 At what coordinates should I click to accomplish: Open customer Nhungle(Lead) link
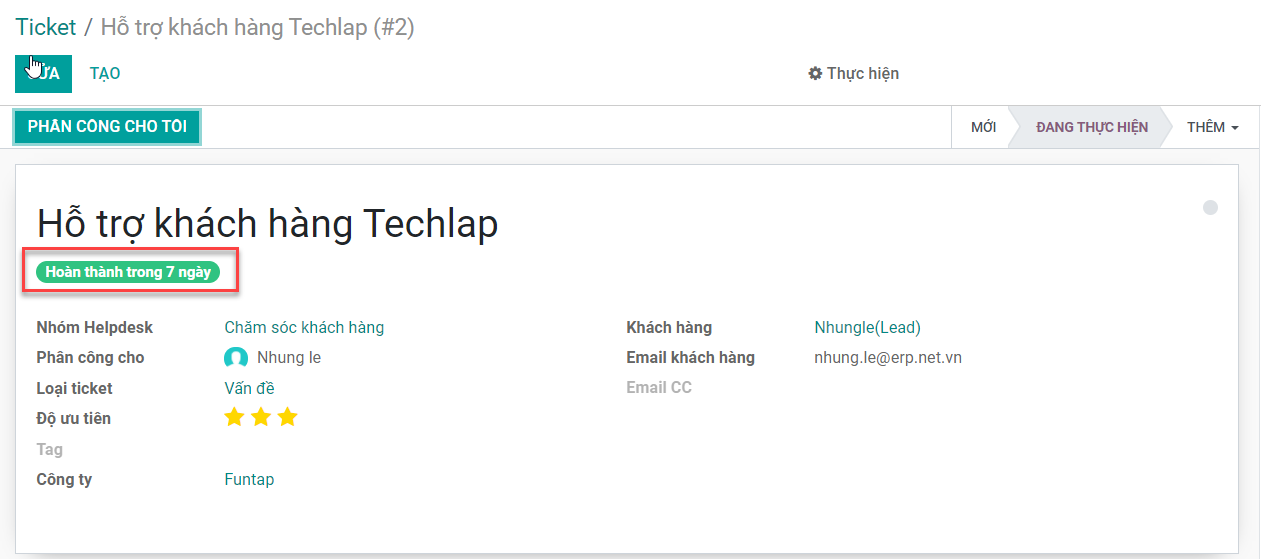[867, 327]
